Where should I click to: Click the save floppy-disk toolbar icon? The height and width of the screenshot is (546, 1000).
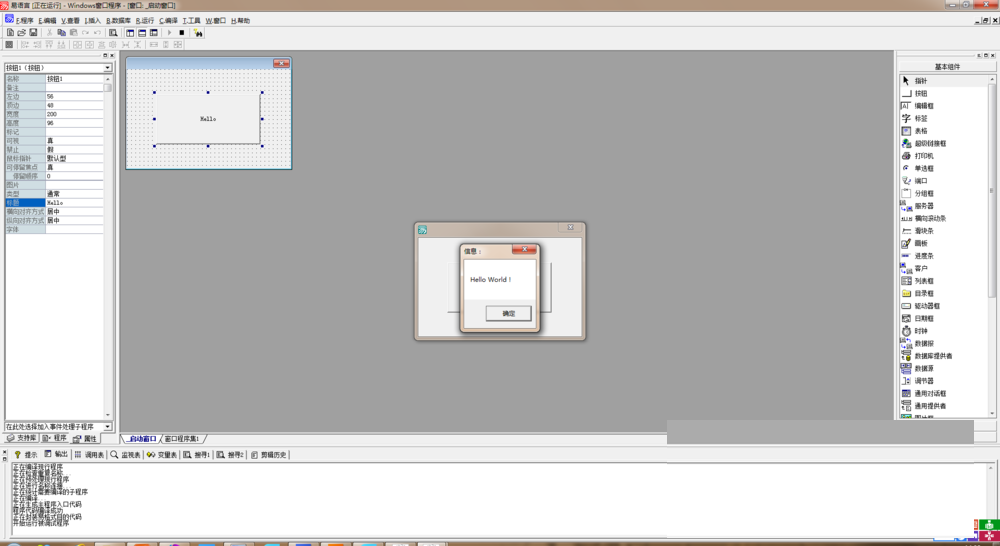pyautogui.click(x=33, y=33)
